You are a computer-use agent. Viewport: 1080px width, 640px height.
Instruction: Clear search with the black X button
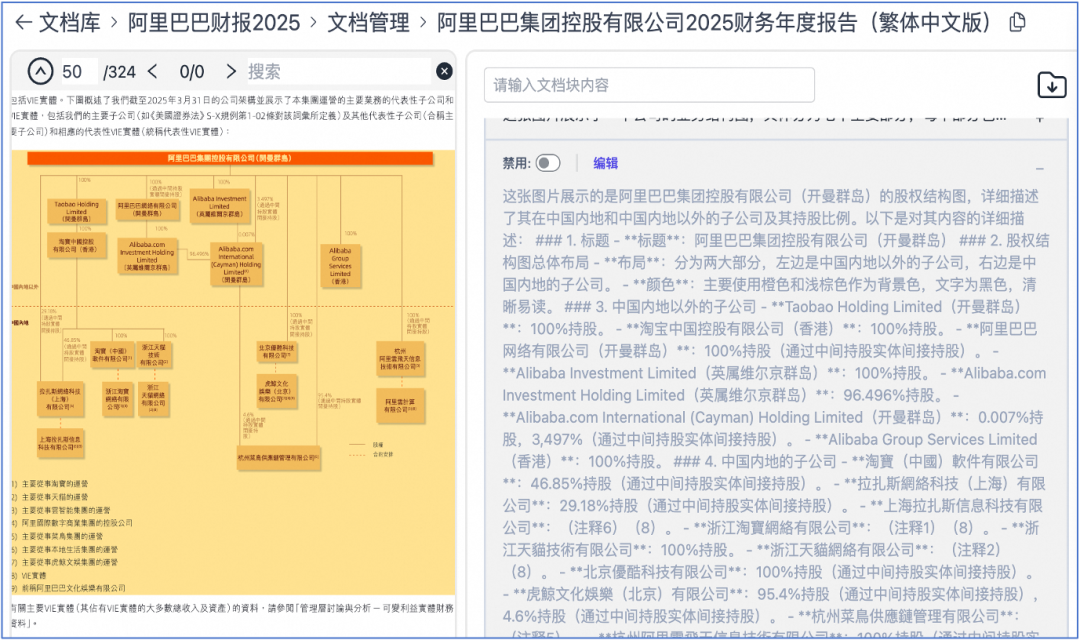[x=444, y=71]
